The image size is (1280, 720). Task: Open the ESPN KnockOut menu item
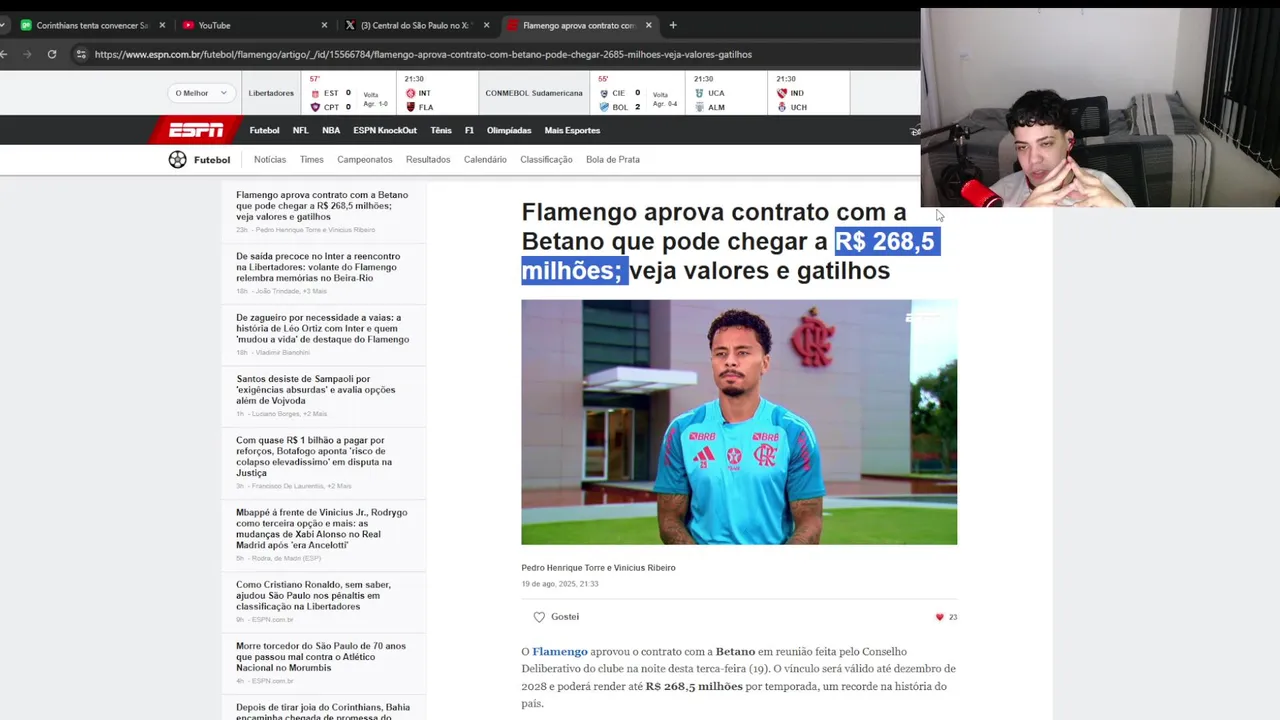[385, 130]
